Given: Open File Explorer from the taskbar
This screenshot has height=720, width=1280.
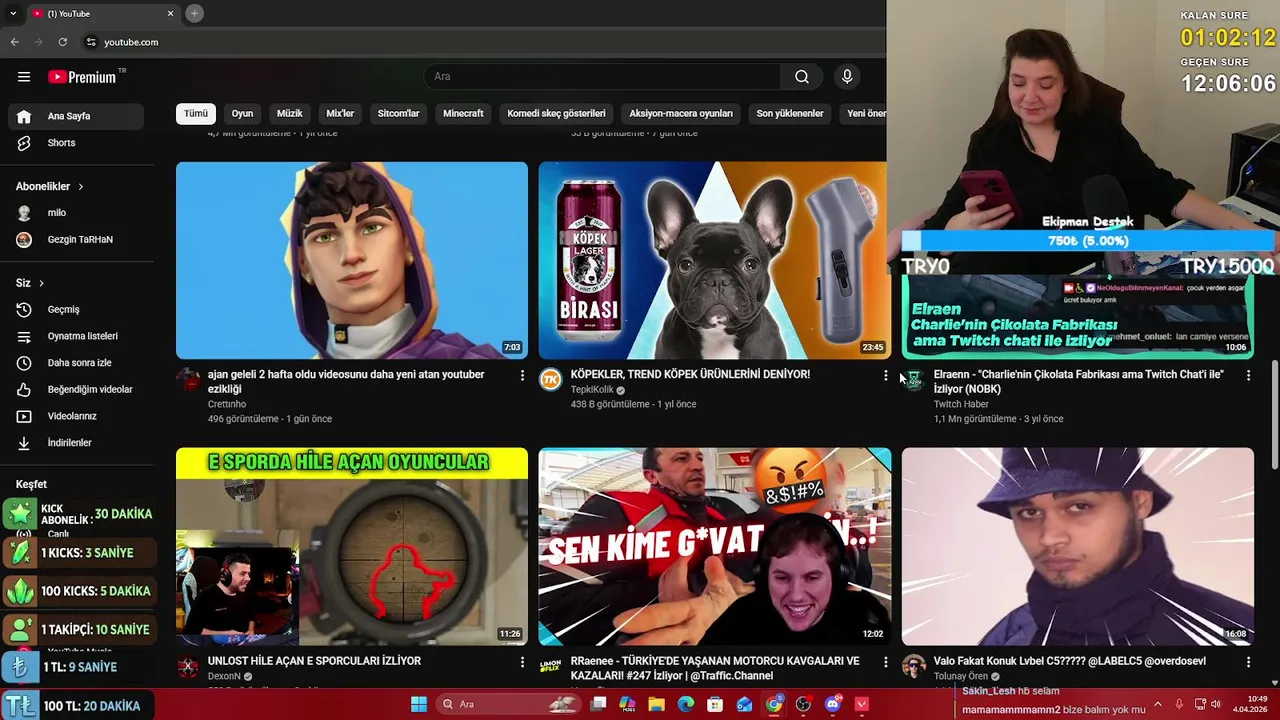Looking at the screenshot, I should coord(657,704).
